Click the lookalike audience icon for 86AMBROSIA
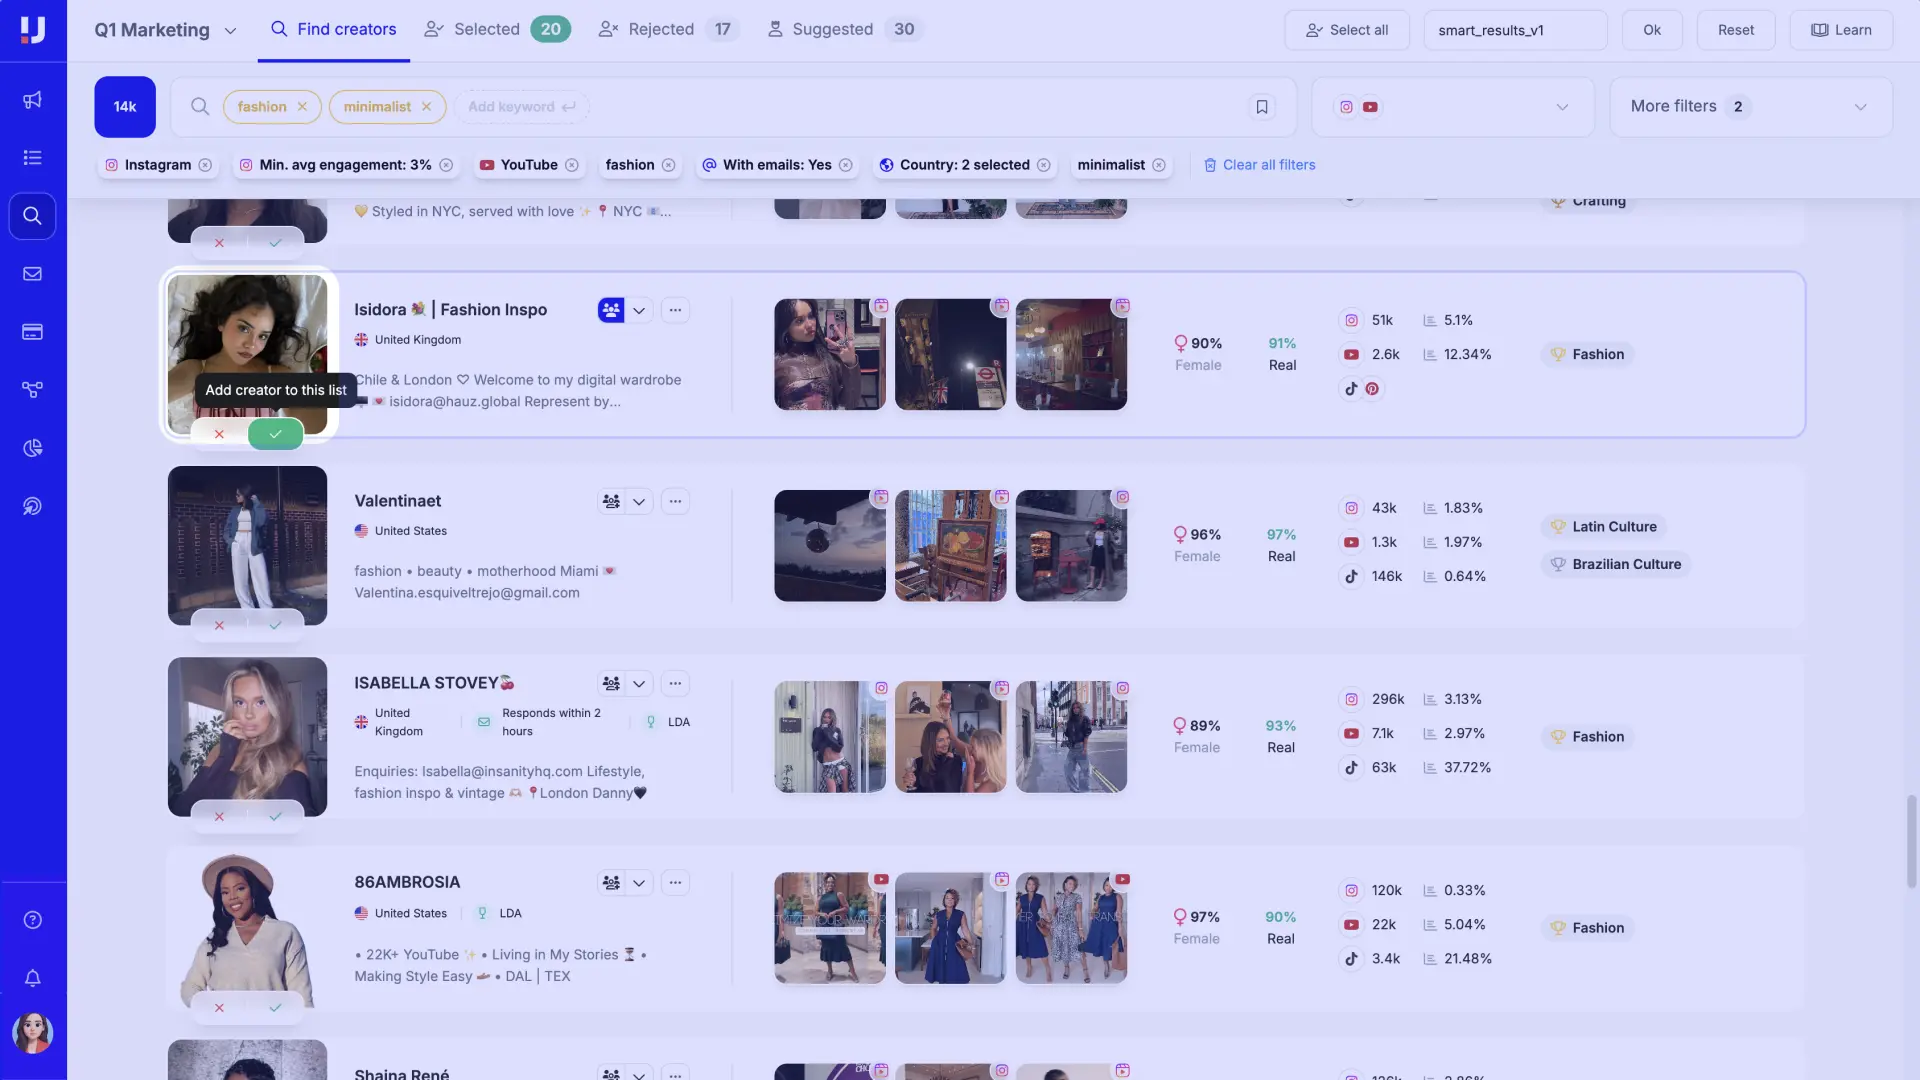This screenshot has height=1080, width=1920. (x=611, y=883)
